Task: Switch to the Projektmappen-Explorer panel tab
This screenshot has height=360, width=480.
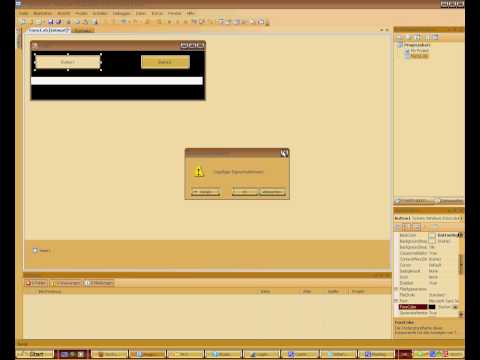Action: 415,201
